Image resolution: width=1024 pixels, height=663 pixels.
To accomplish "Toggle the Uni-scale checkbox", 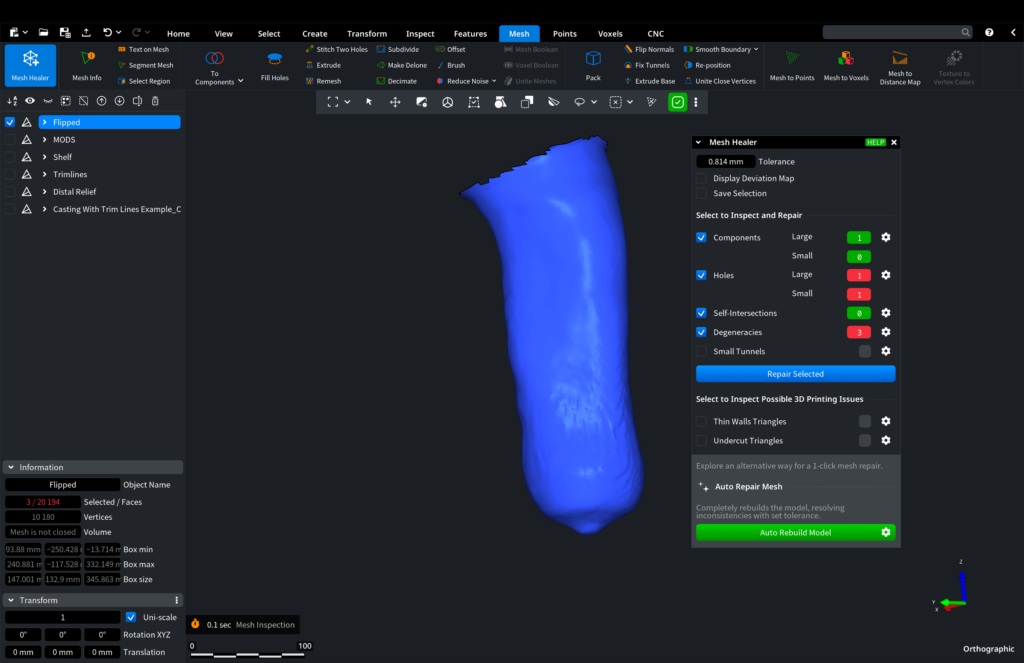I will [x=131, y=617].
